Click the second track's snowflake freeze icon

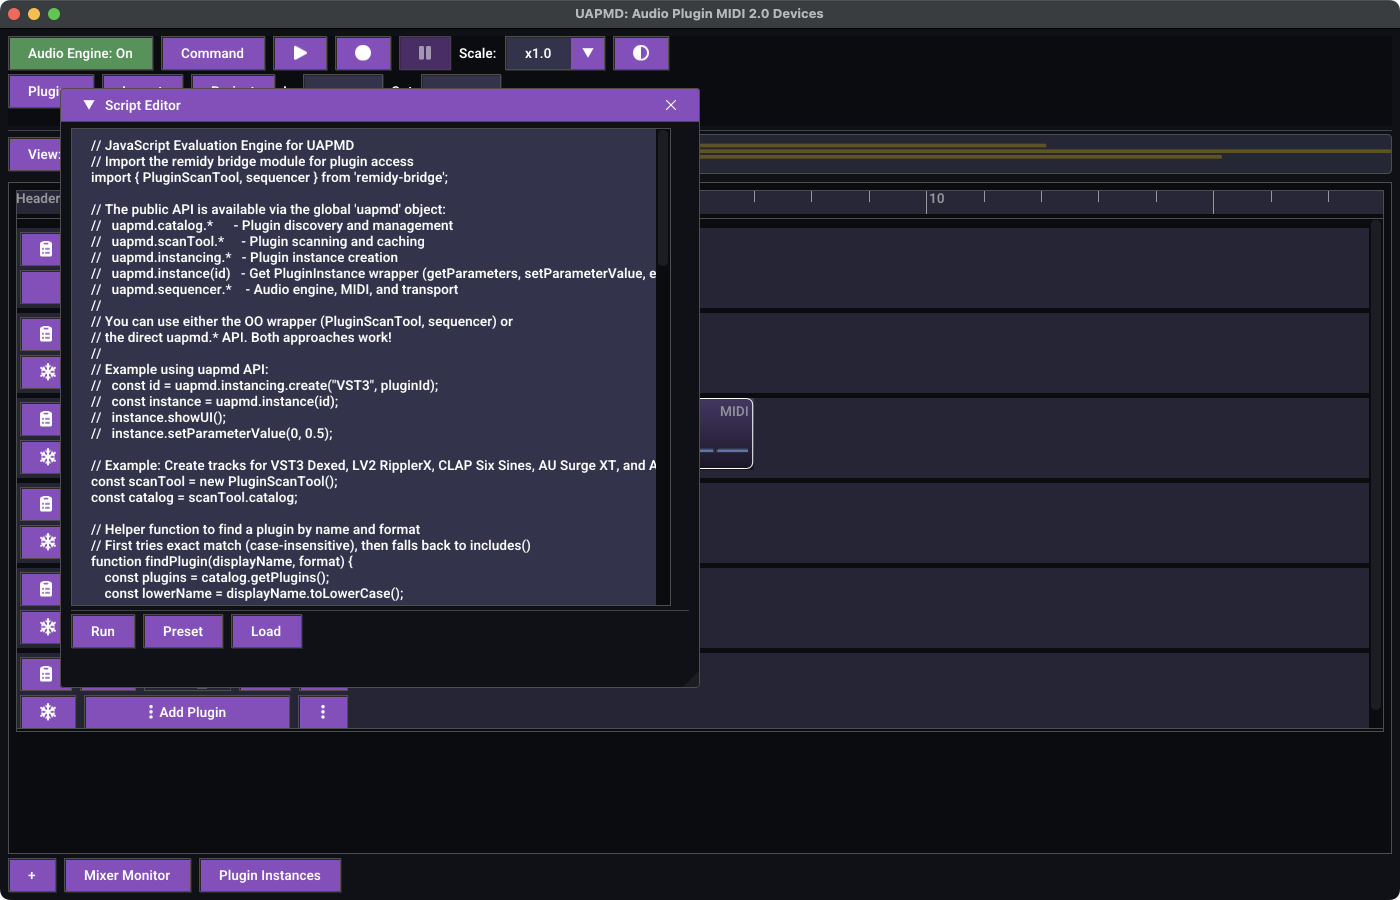[x=41, y=372]
